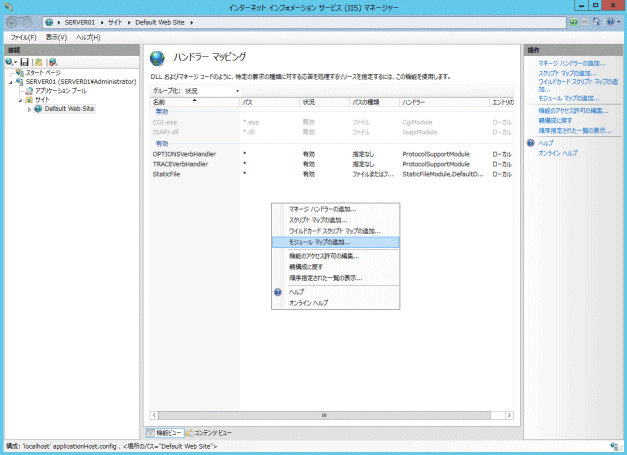
Task: Choose マネージ ハンドラーの追加 in the context menu
Action: [x=335, y=209]
